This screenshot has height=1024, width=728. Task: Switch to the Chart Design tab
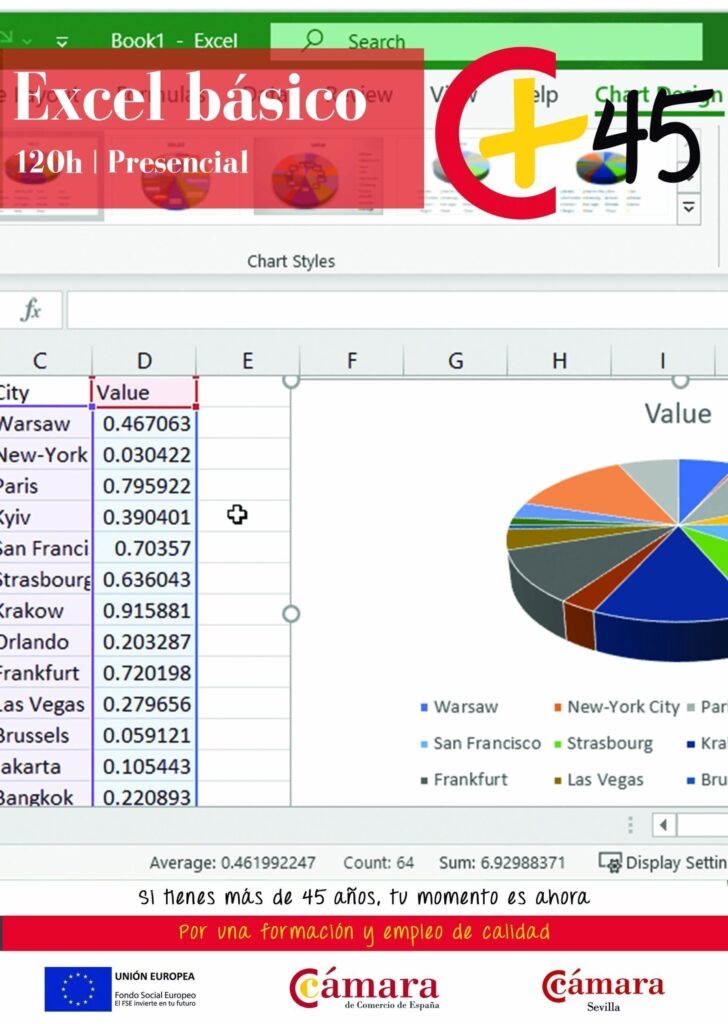click(x=655, y=95)
